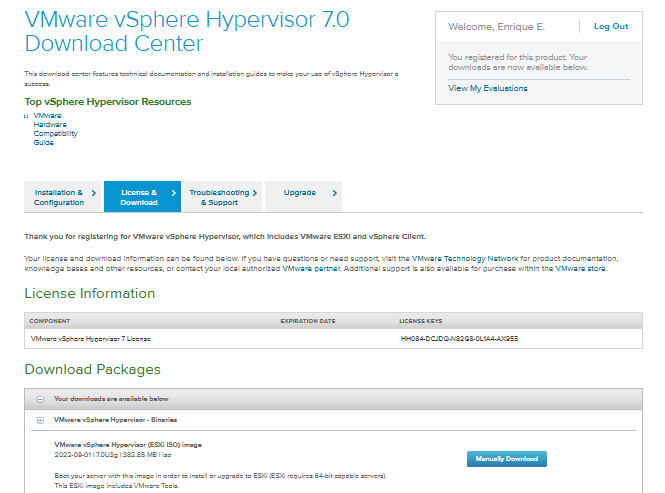Image resolution: width=665 pixels, height=493 pixels.
Task: Click the '2022-09-01 | 7.0U3g' file details
Action: [113, 455]
